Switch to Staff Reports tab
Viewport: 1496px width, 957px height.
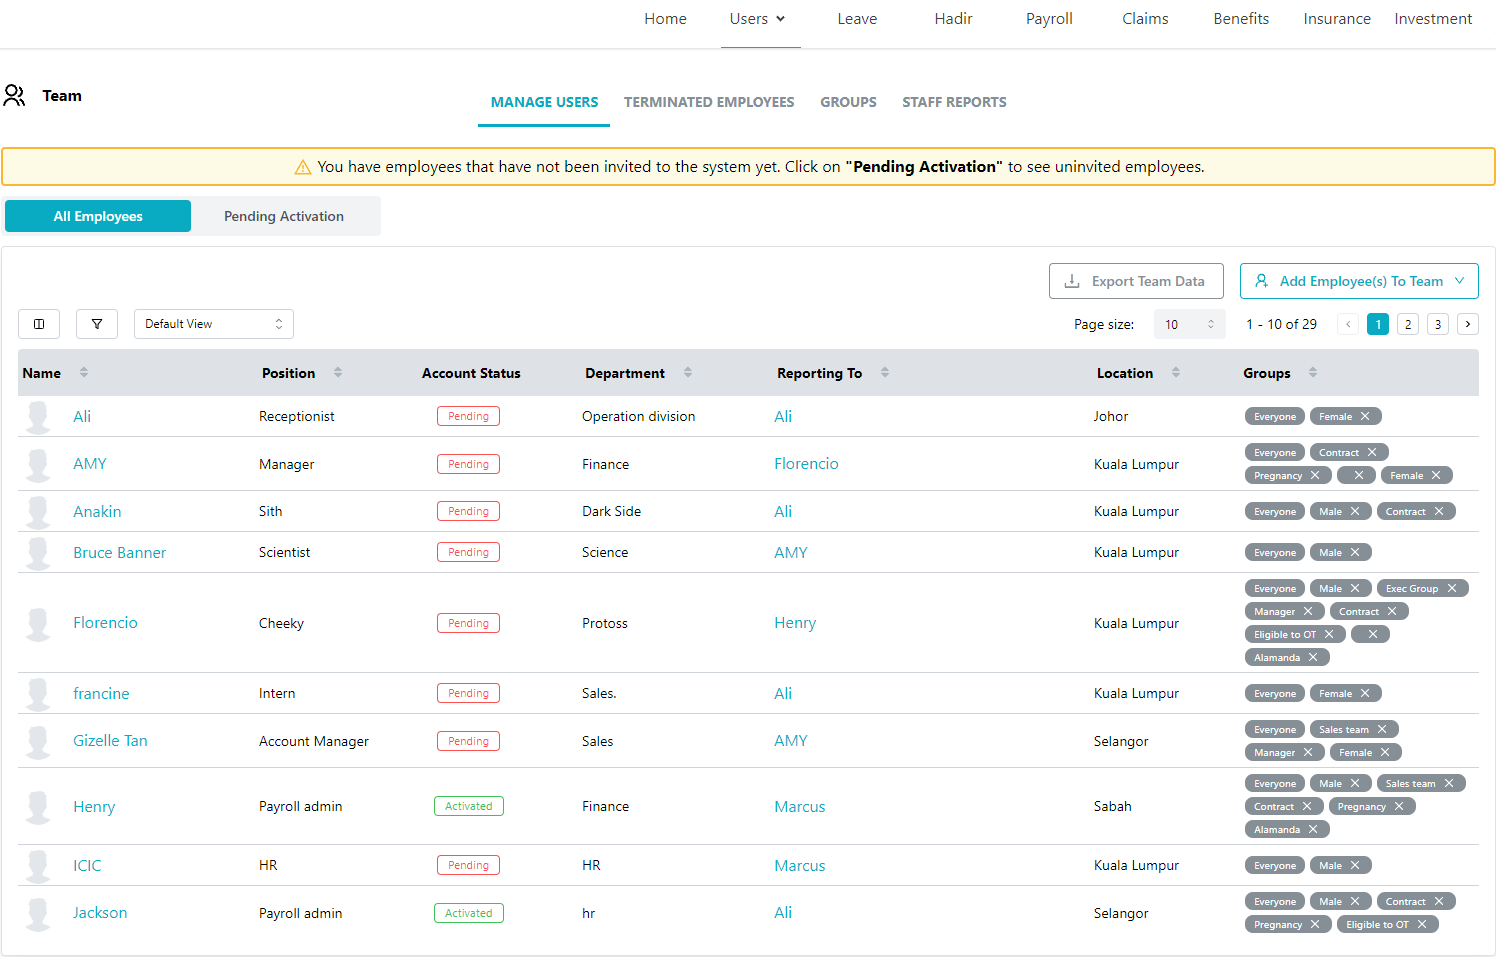tap(954, 102)
